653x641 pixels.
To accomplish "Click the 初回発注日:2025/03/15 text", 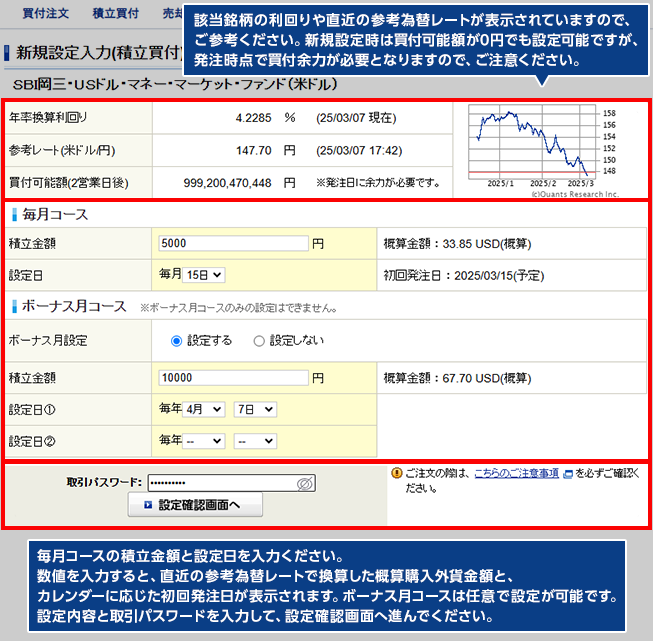I will (464, 276).
